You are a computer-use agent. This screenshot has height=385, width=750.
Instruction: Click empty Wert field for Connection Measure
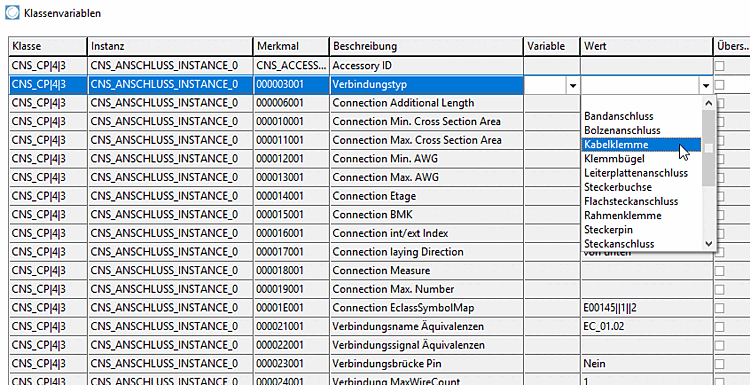[647, 271]
